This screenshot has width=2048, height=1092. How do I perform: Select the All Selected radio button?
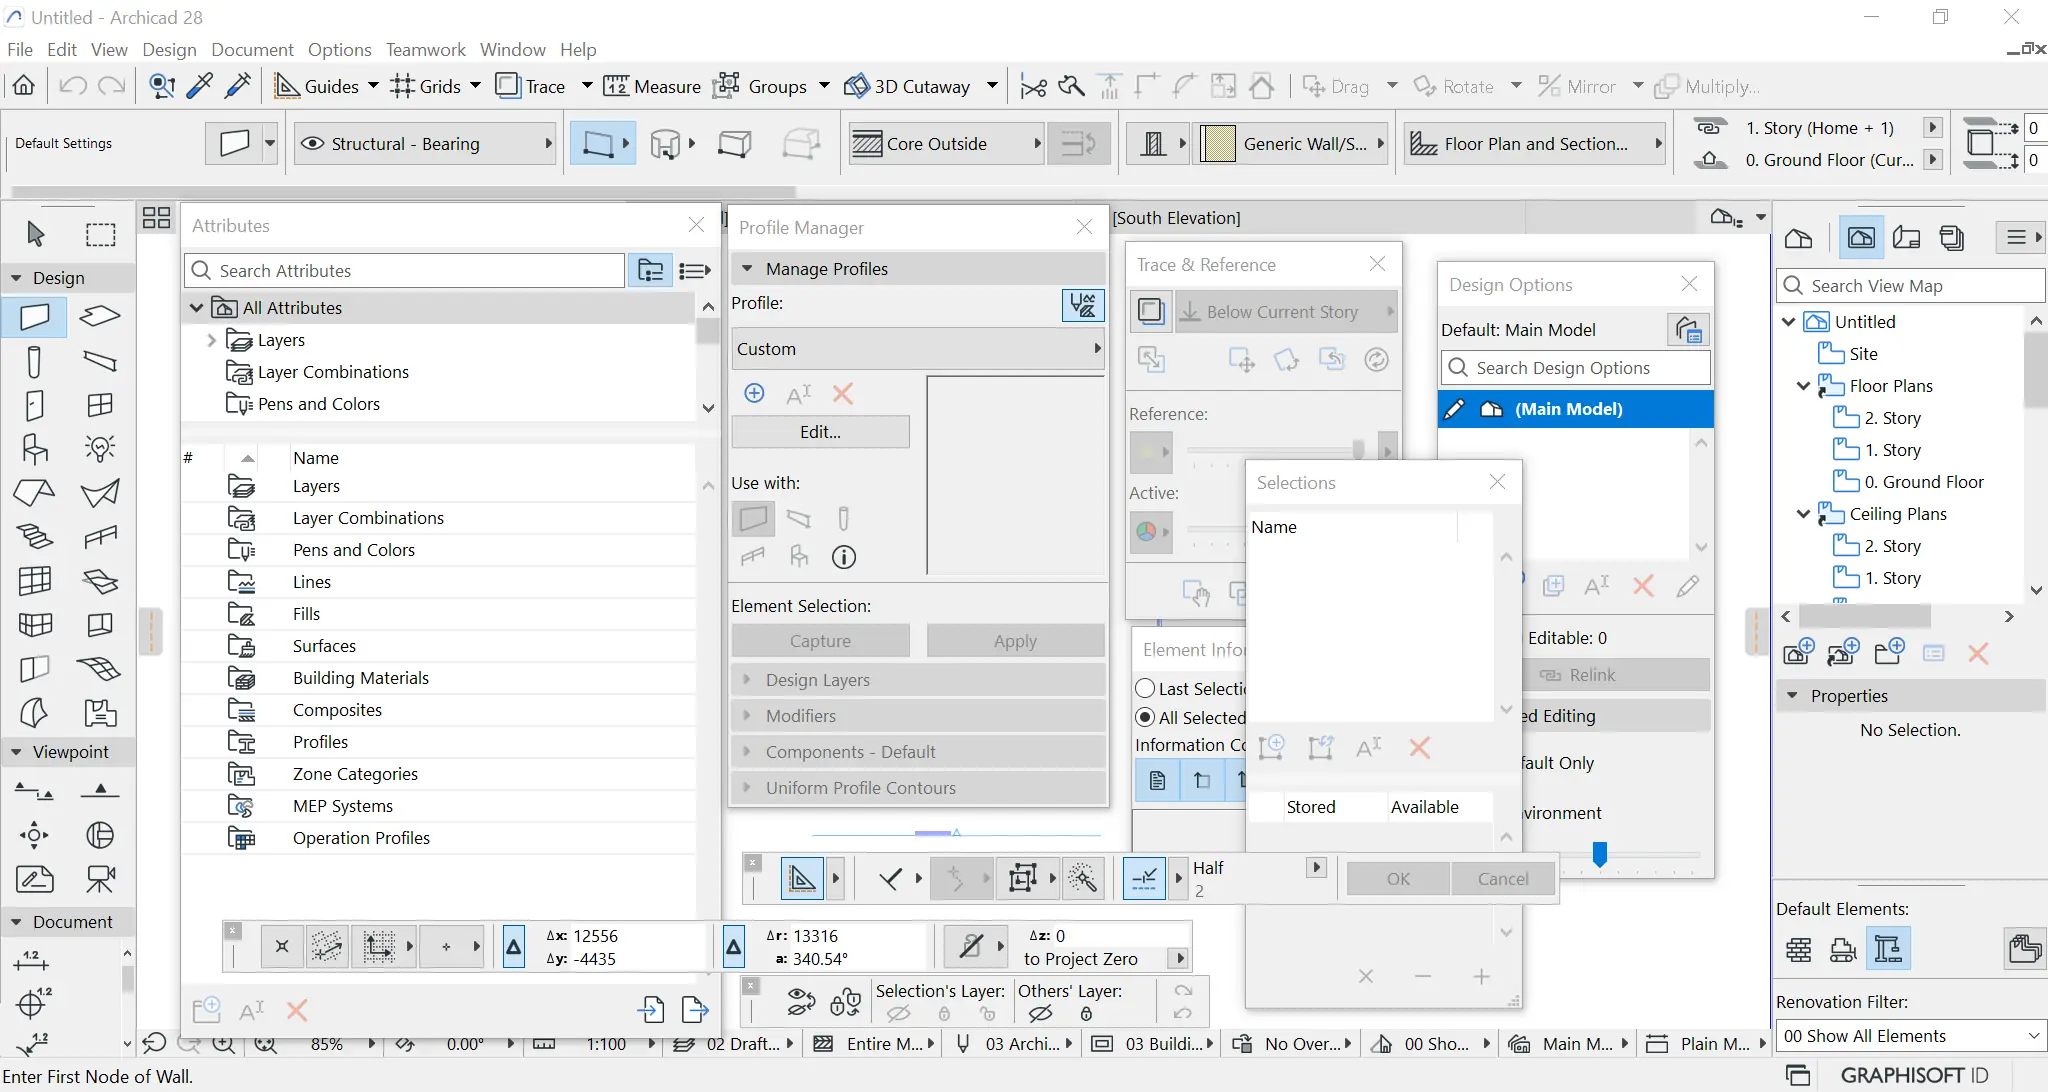click(1146, 717)
